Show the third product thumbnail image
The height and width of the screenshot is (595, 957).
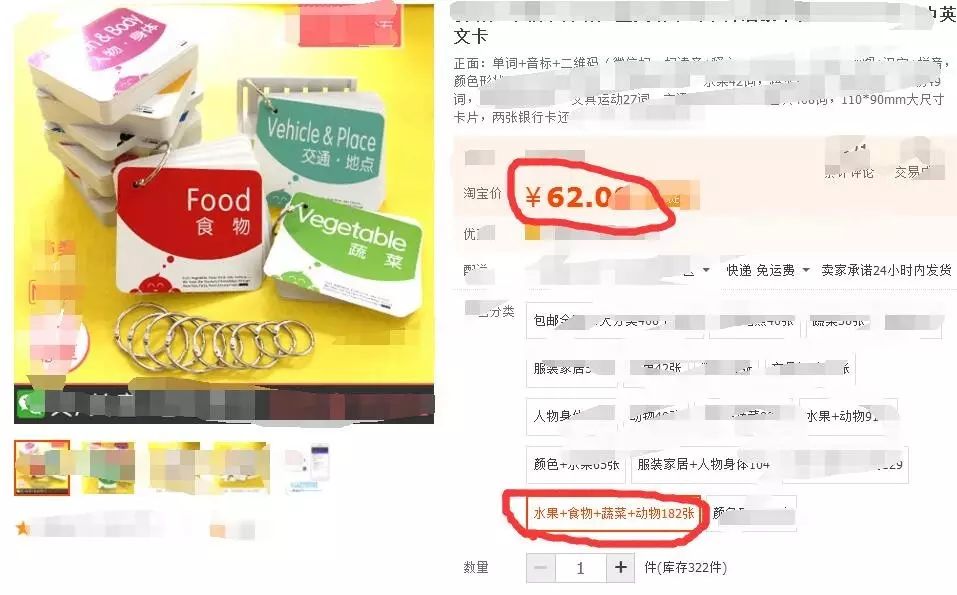point(174,467)
